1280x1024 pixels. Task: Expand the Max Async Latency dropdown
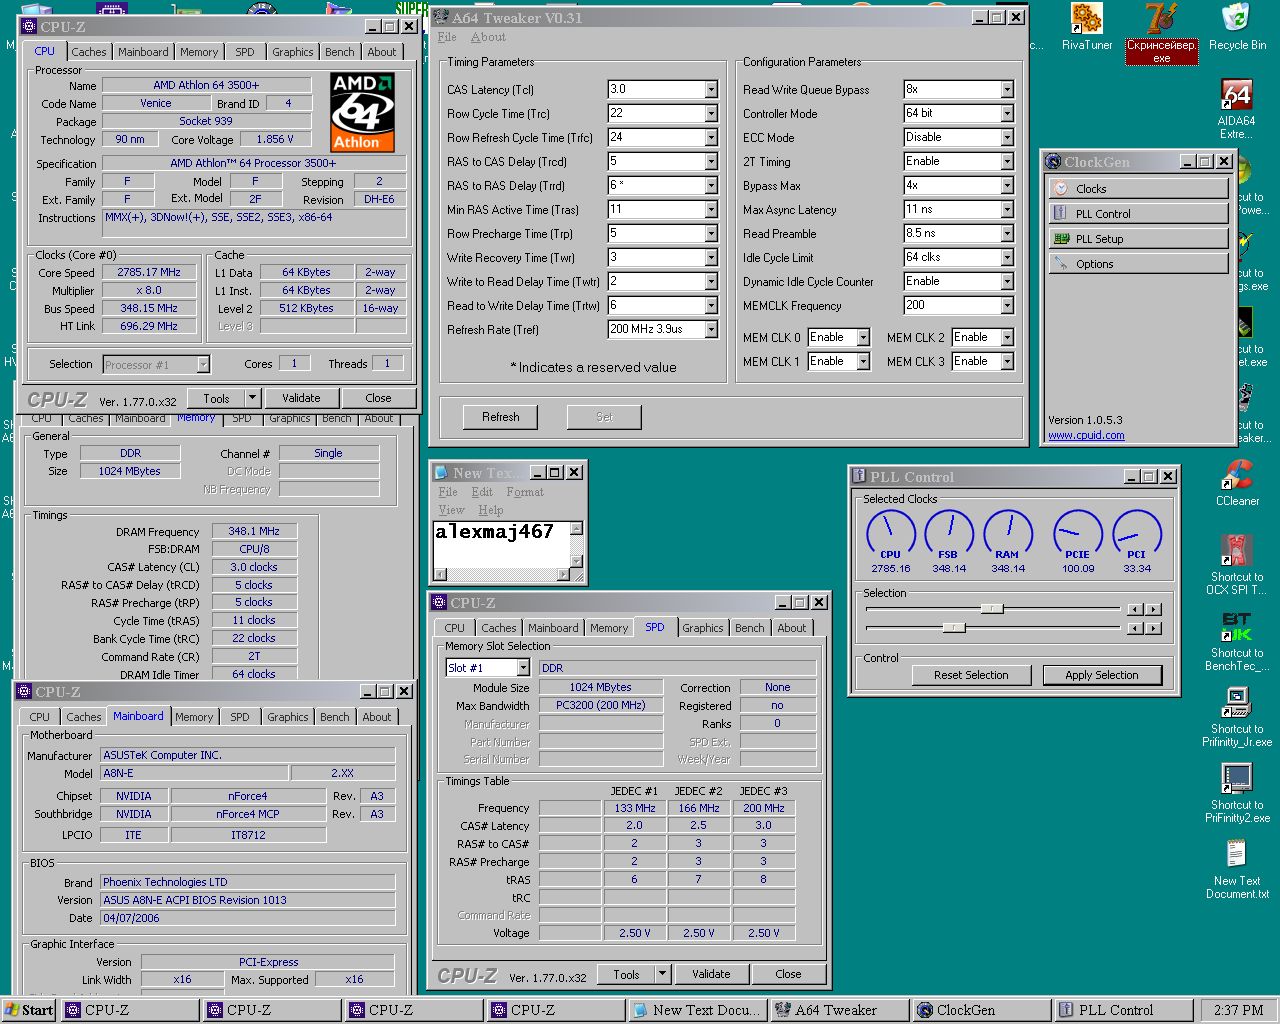pyautogui.click(x=1007, y=209)
